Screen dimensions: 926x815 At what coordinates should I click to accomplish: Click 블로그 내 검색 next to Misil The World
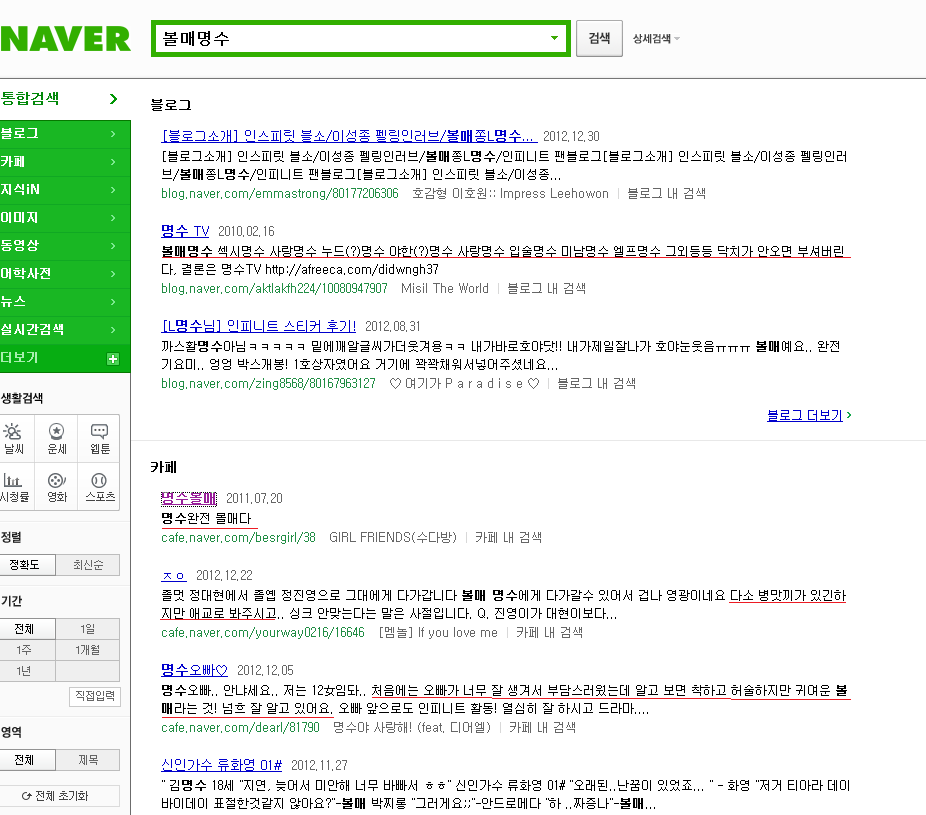click(x=546, y=289)
